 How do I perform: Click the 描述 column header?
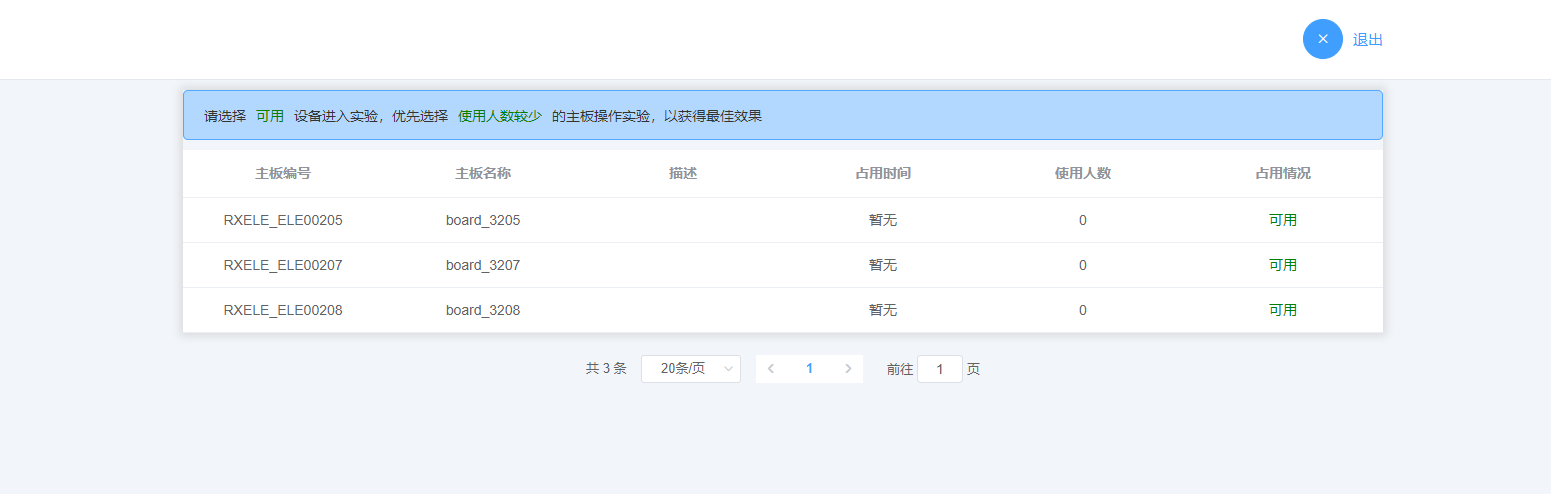click(x=683, y=173)
